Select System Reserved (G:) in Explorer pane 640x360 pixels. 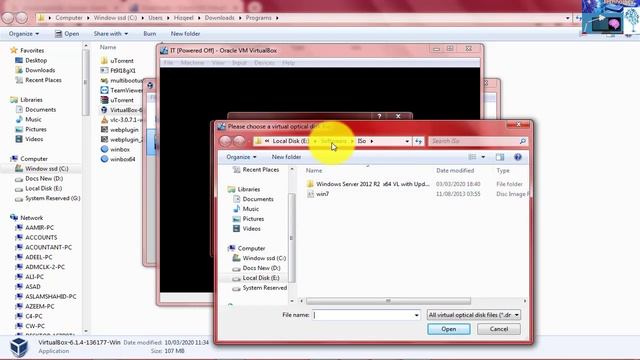coord(47,198)
